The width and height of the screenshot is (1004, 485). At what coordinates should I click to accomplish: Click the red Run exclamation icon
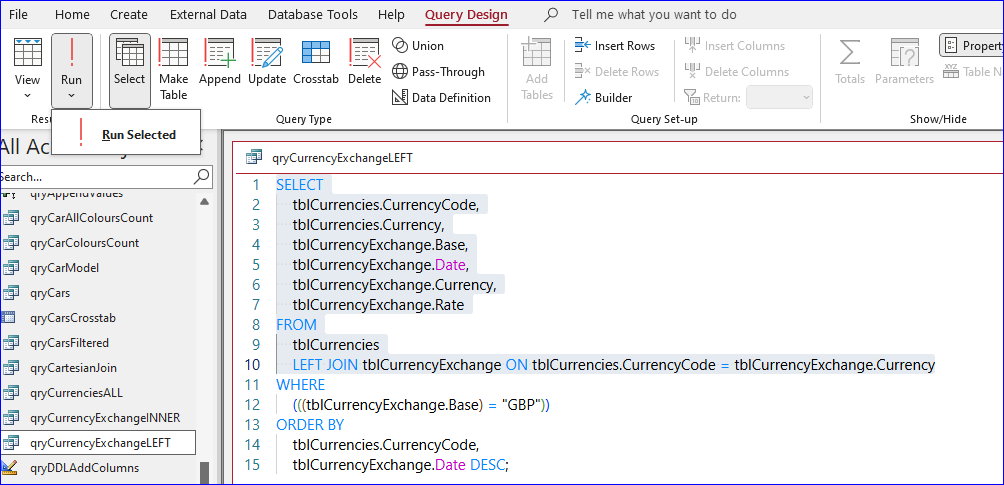(x=72, y=53)
